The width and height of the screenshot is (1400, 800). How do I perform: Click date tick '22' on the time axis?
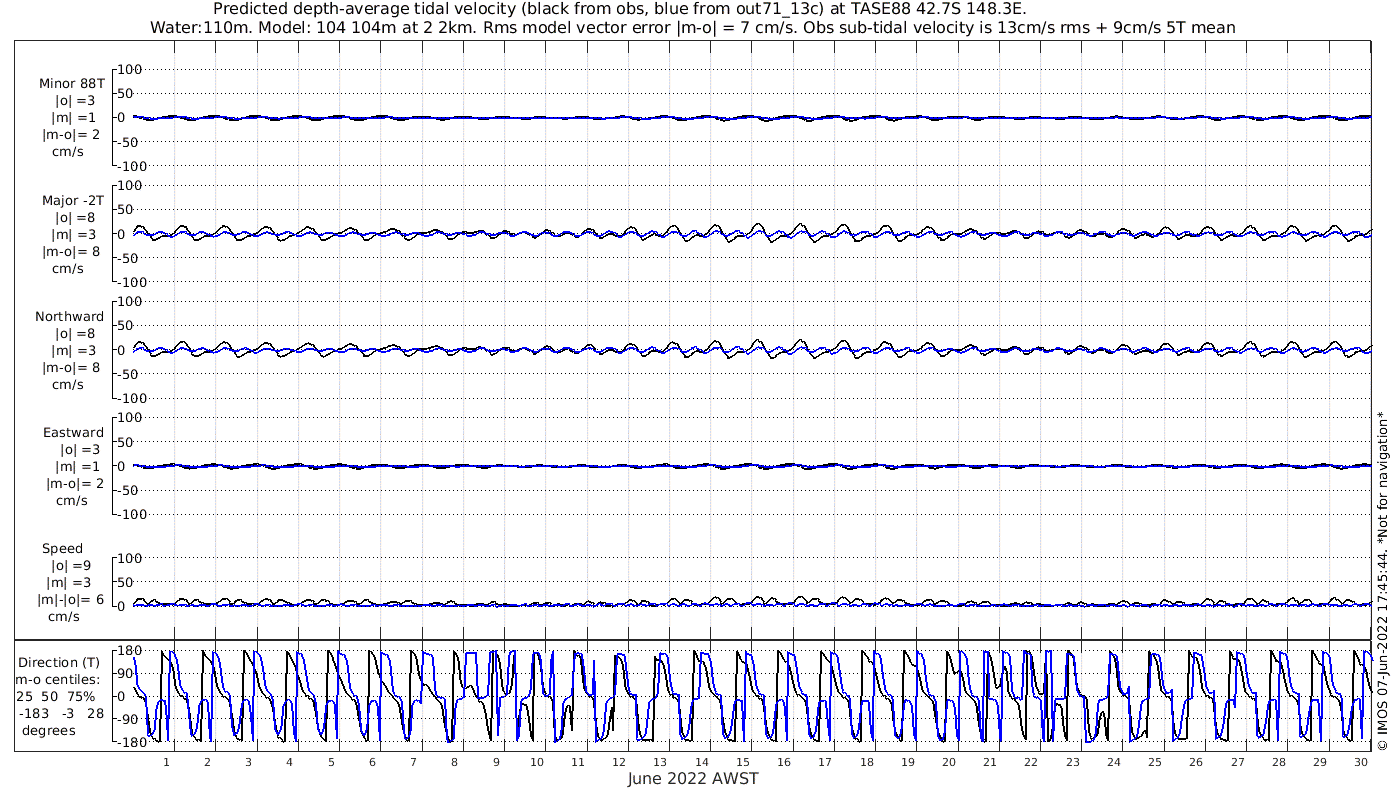click(x=1031, y=762)
